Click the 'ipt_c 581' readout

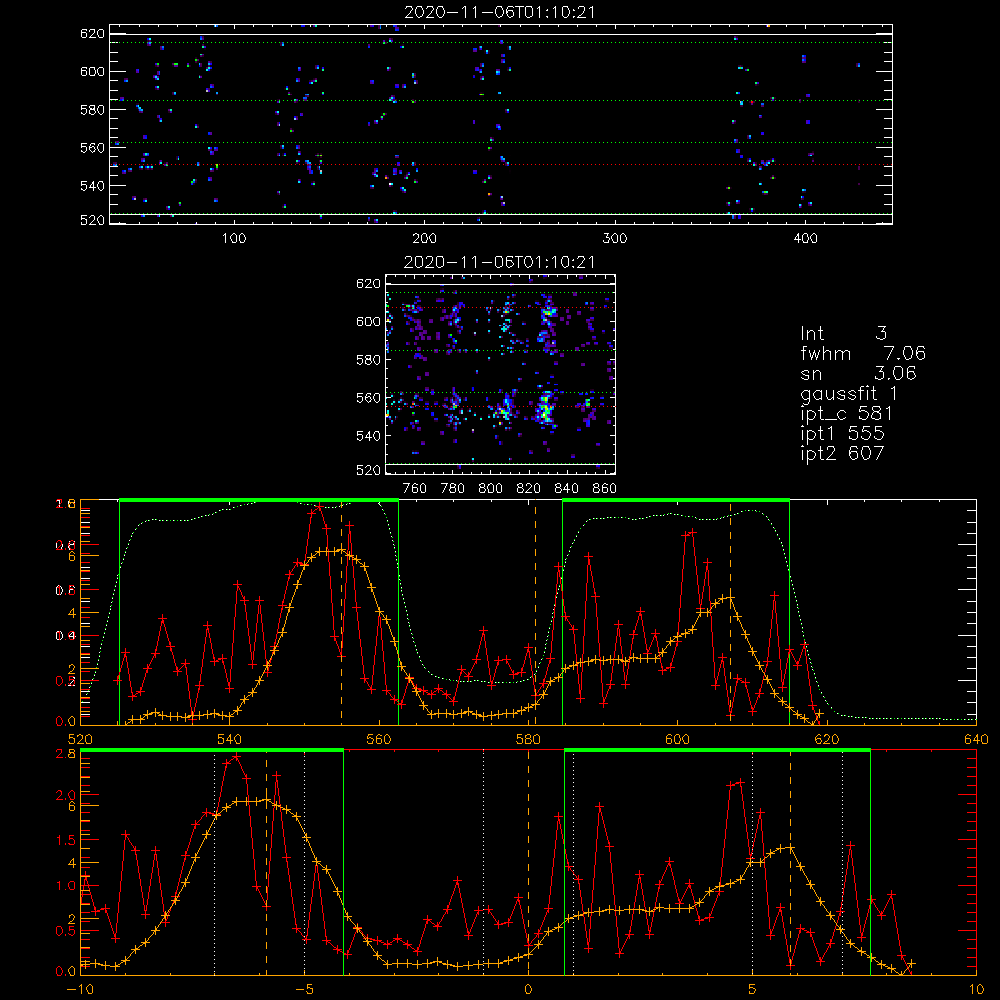(846, 413)
